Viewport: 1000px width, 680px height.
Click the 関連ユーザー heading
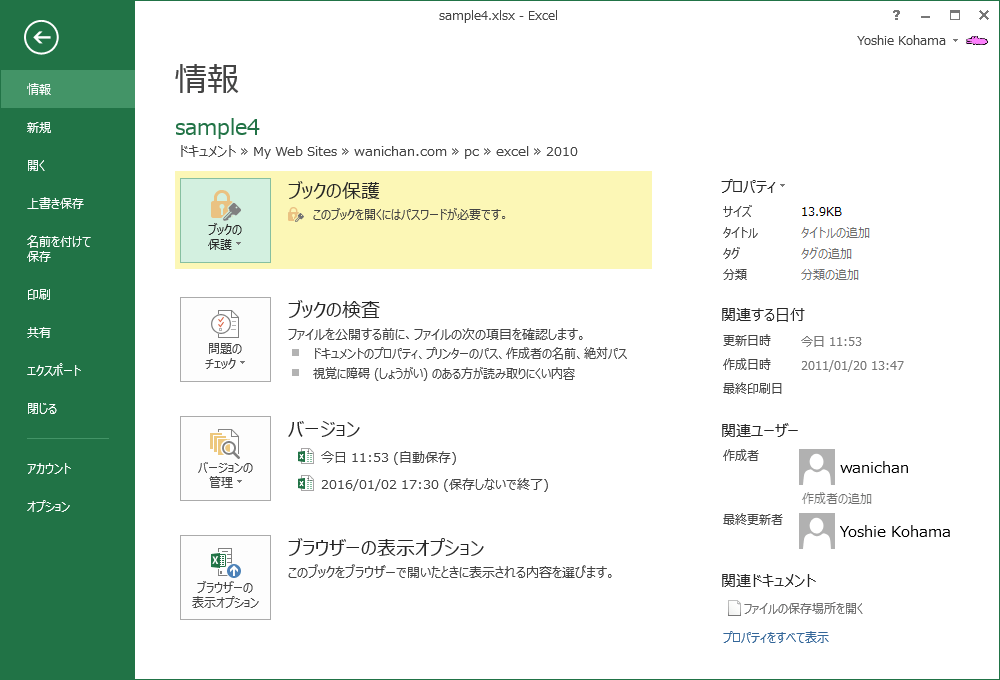click(760, 431)
